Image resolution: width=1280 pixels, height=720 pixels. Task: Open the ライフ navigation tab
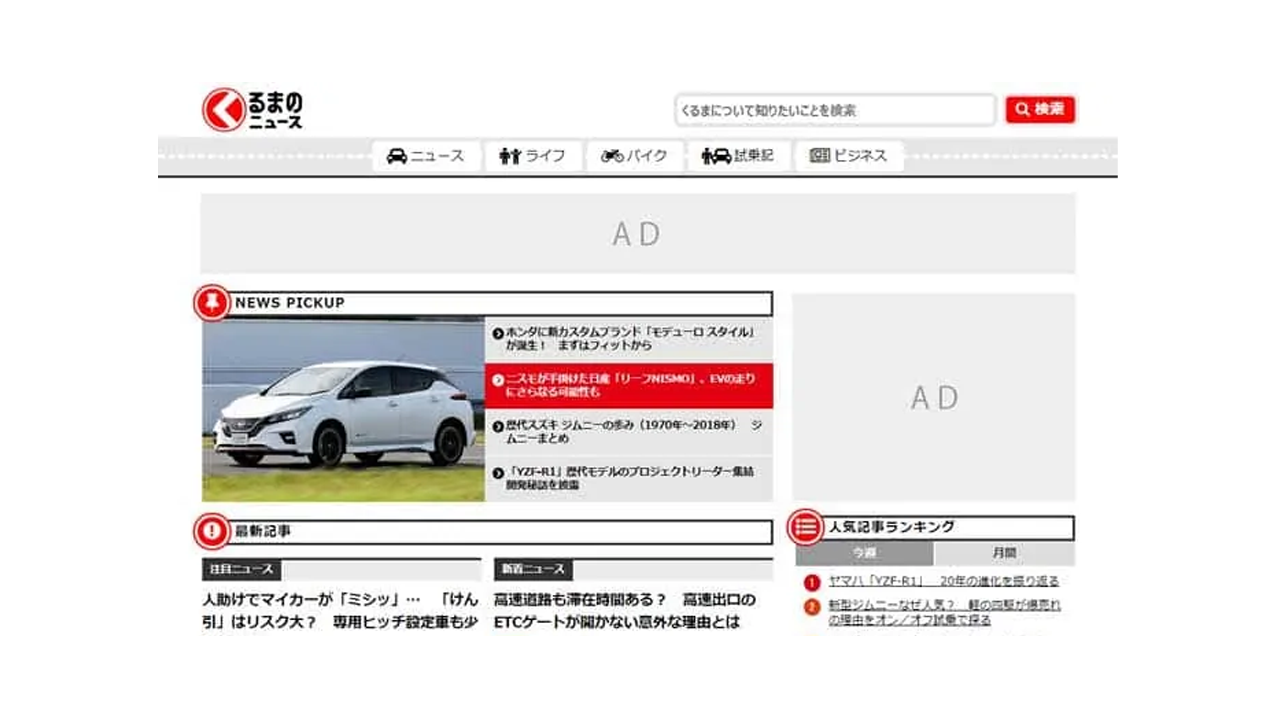pos(533,156)
